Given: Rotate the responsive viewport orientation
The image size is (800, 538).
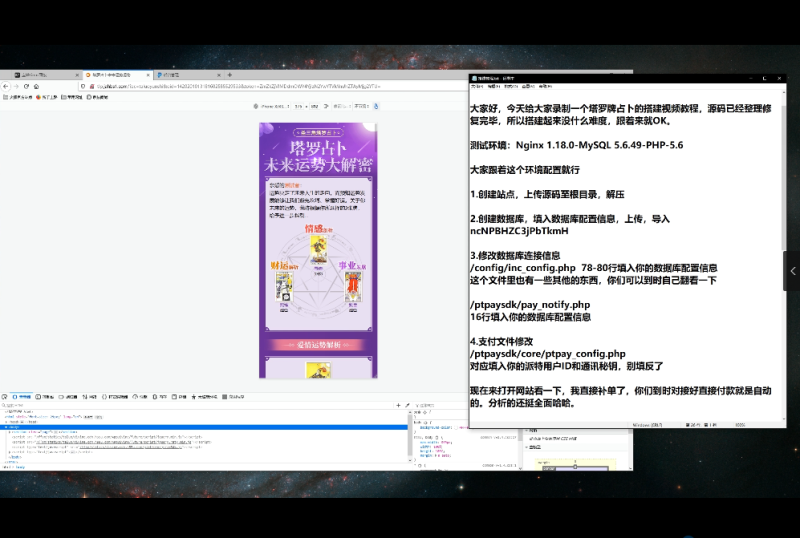Looking at the screenshot, I should pos(326,105).
